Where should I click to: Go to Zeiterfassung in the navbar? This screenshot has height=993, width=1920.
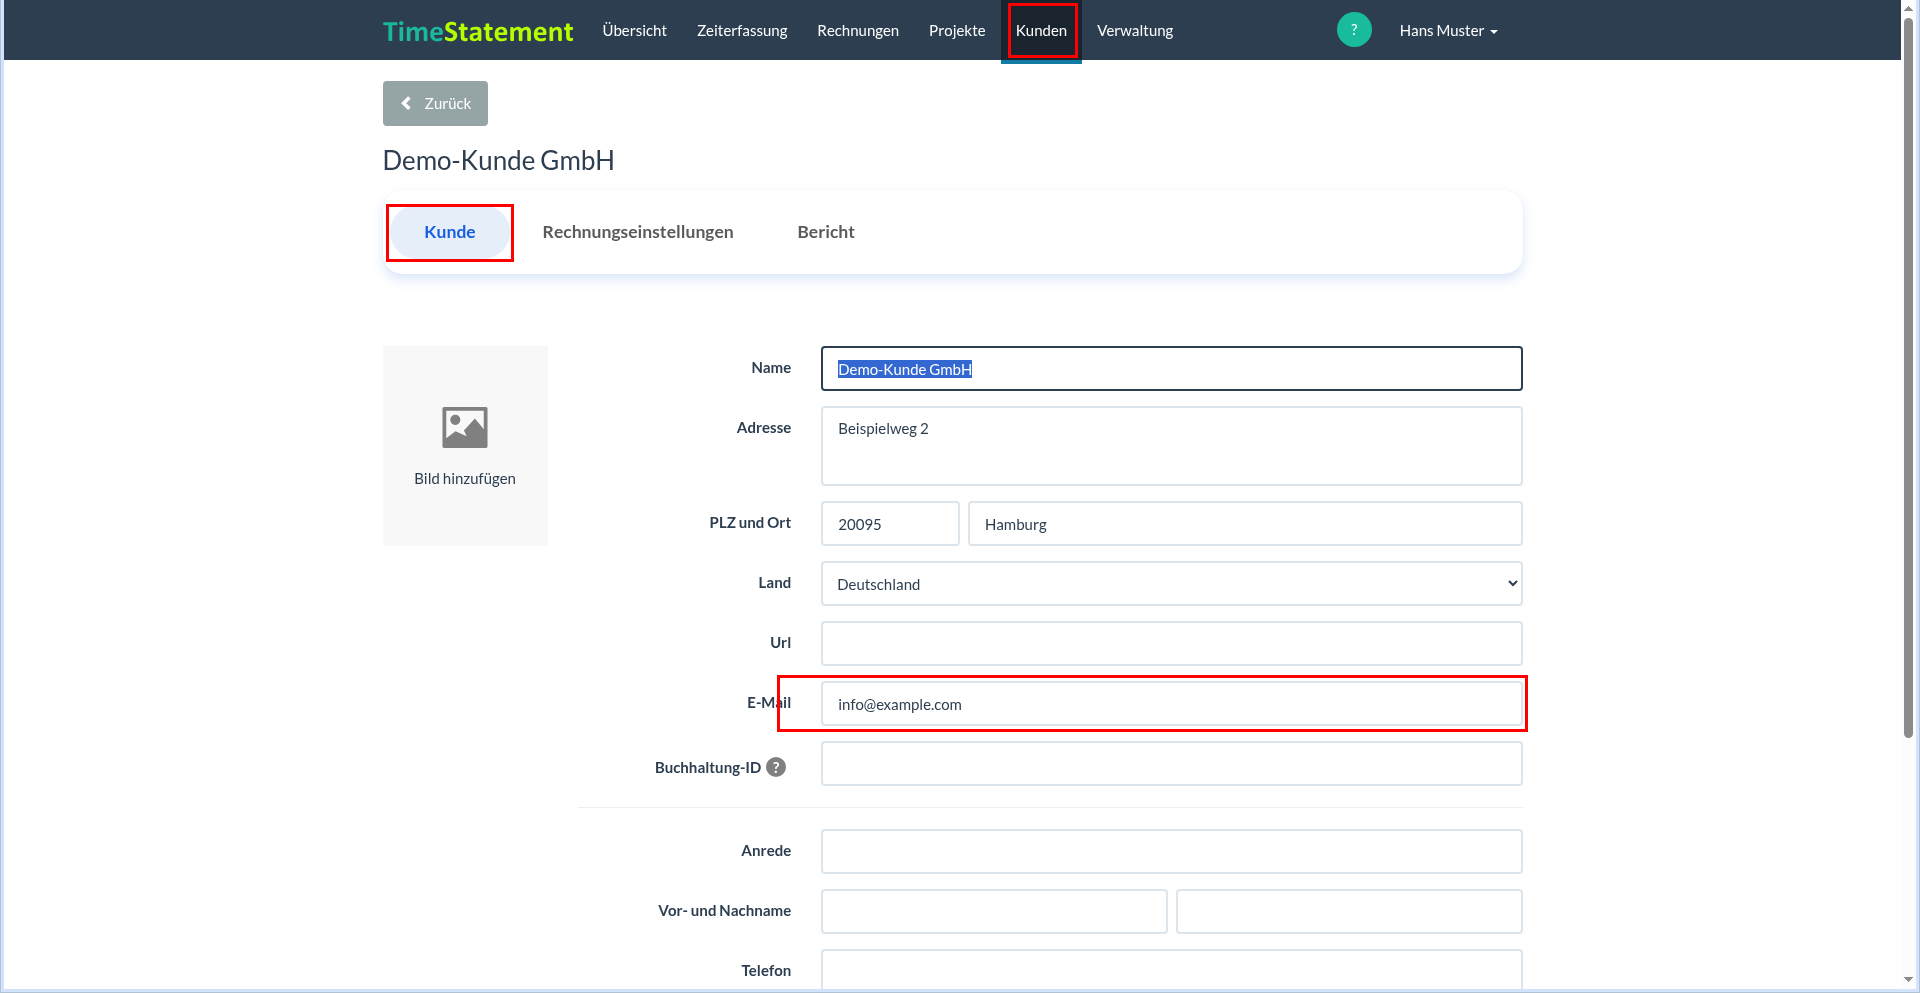click(742, 31)
